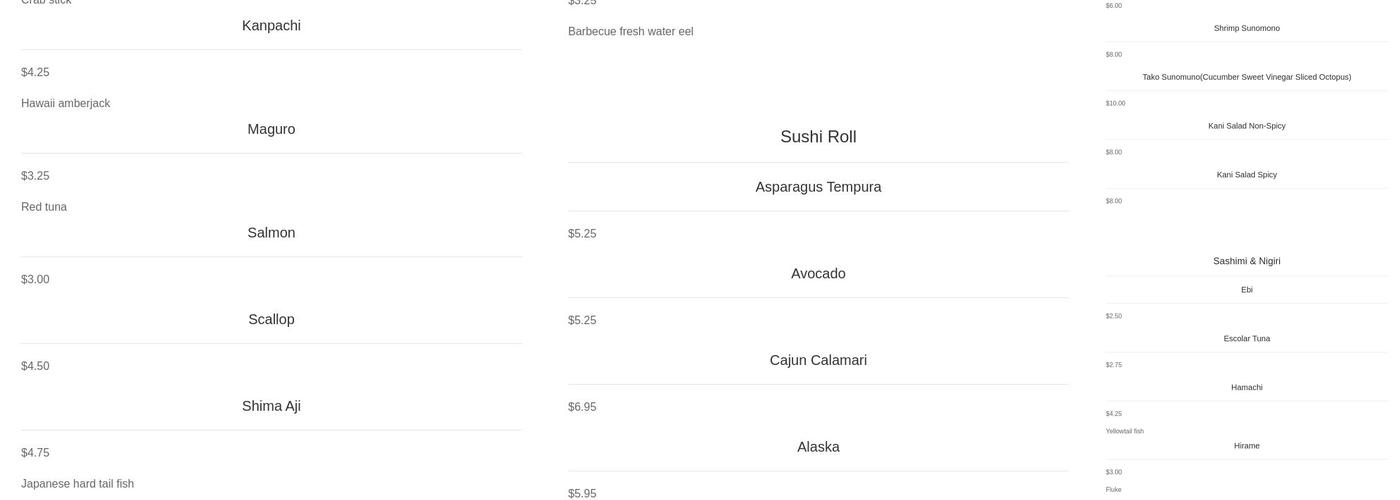Image resolution: width=1400 pixels, height=500 pixels.
Task: Choose the Avocado roll item
Action: click(818, 274)
